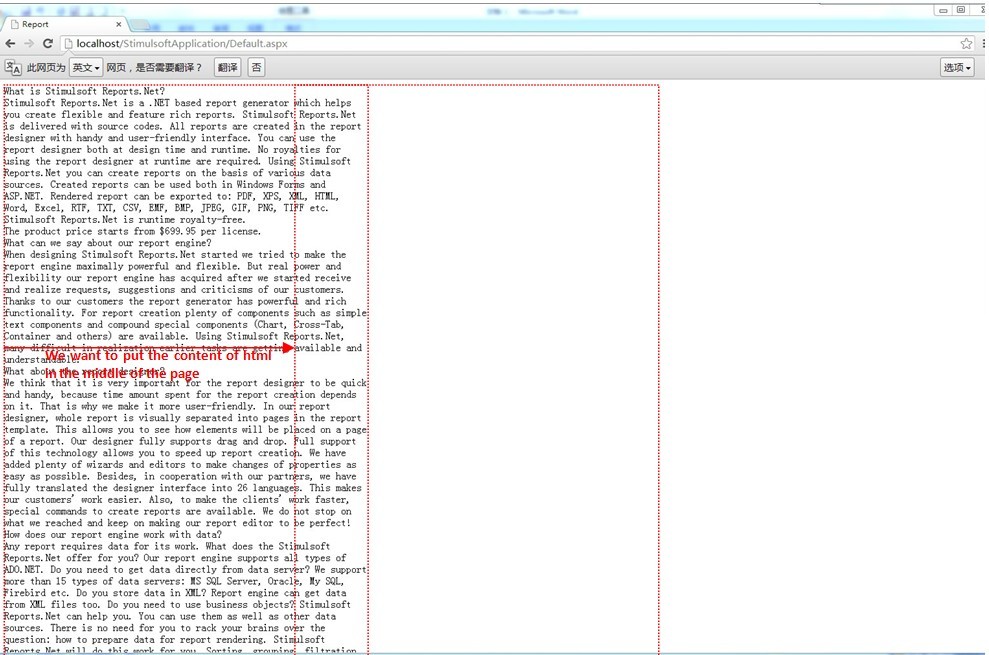989x655 pixels.
Task: Click the line starting 'Container and others) are available'
Action: tap(173, 336)
